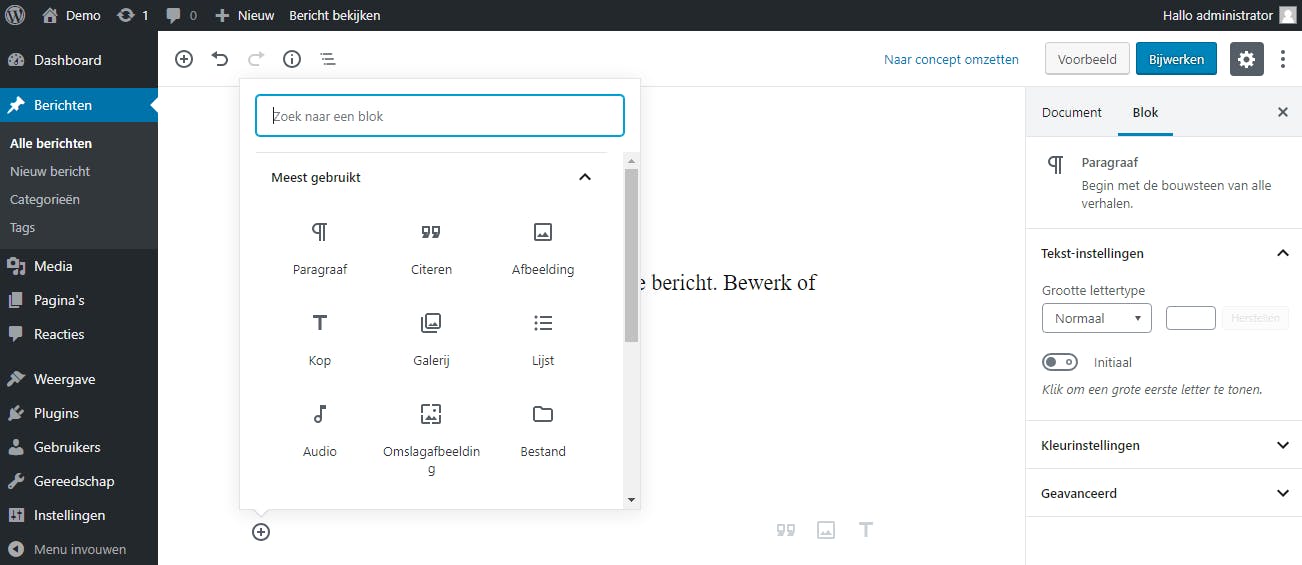
Task: Toggle the settings gear sidebar button
Action: (x=1246, y=59)
